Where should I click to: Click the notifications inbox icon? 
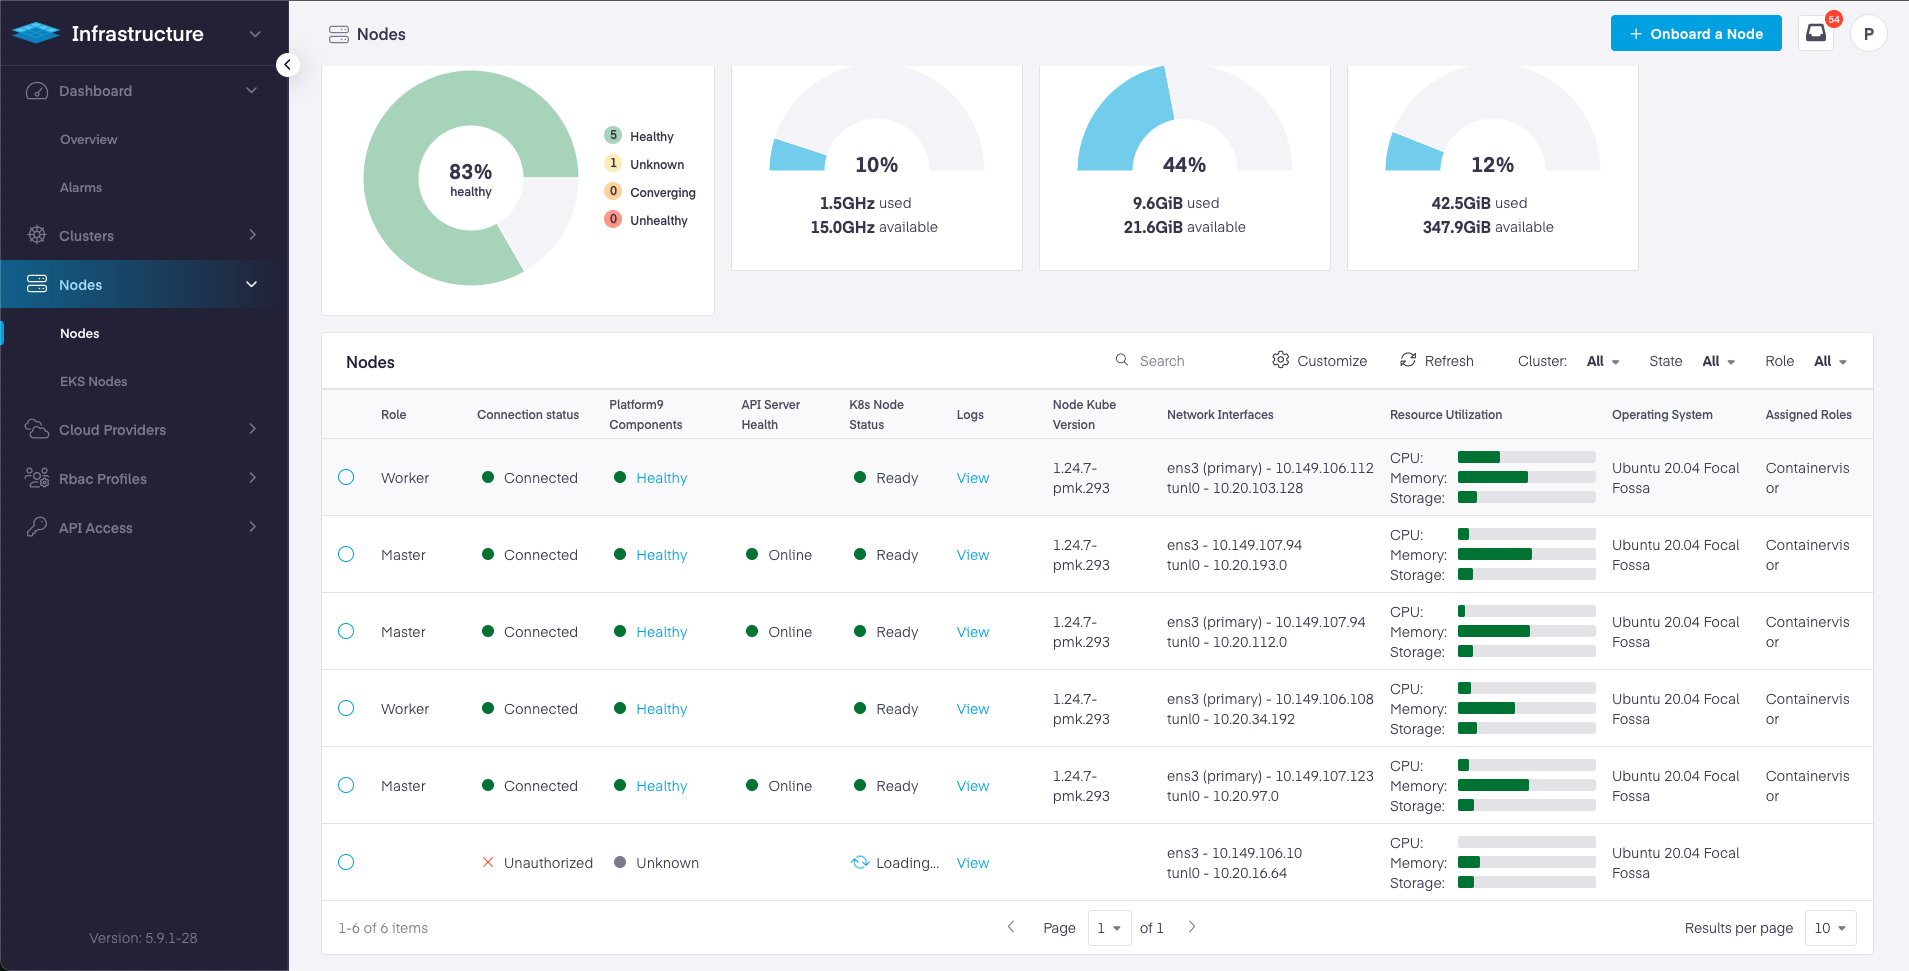1815,33
